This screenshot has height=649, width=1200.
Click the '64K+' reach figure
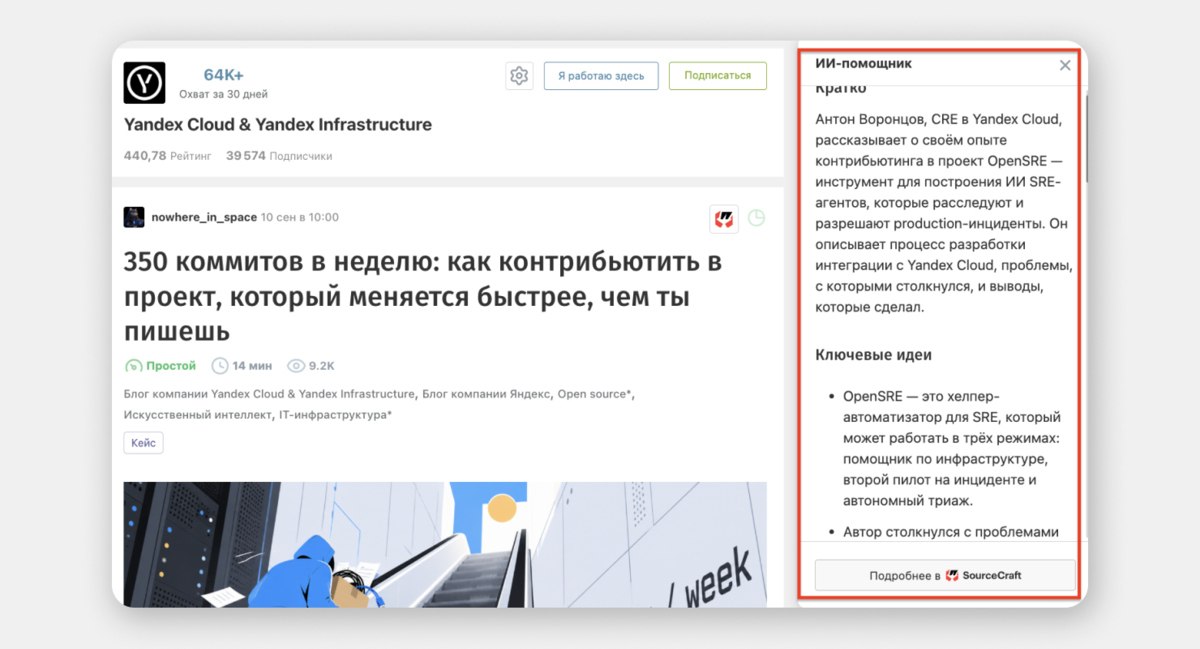[224, 75]
